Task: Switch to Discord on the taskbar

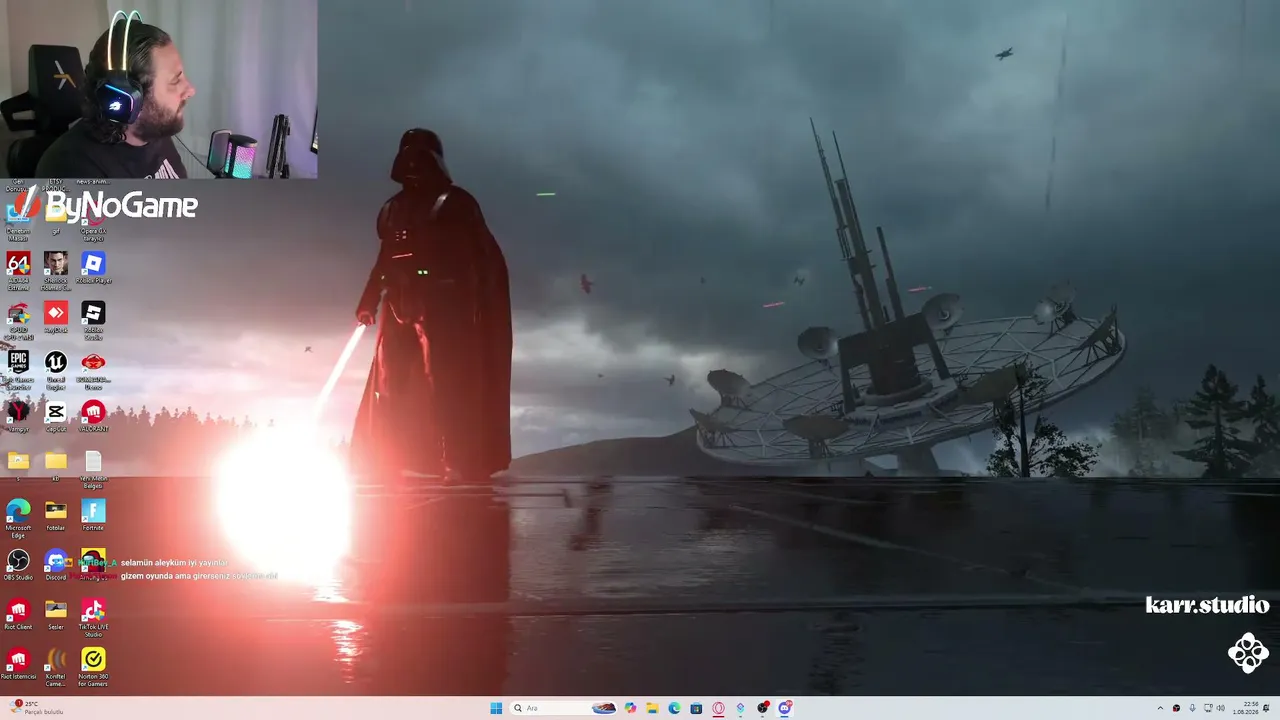Action: click(x=785, y=708)
